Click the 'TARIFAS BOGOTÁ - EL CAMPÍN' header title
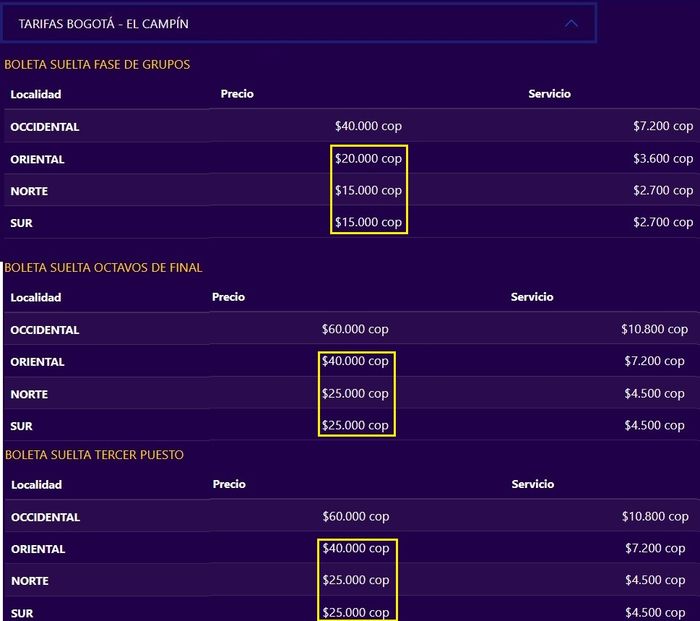 click(x=103, y=23)
